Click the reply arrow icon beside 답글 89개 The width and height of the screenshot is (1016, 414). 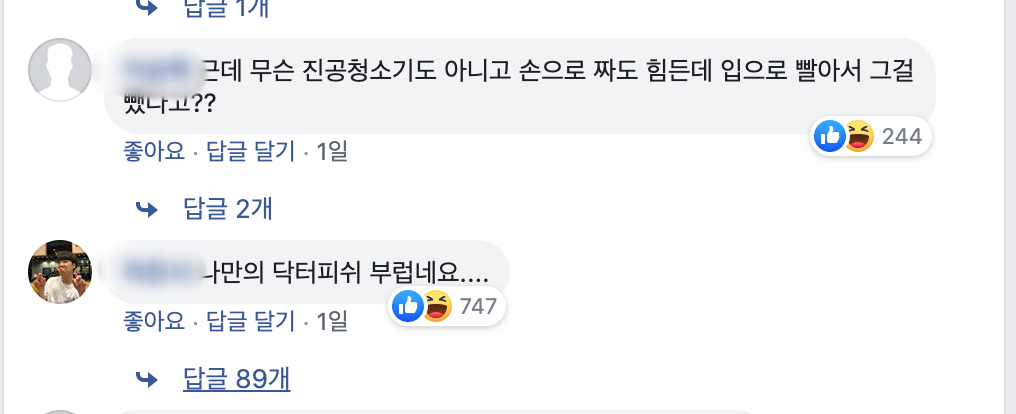(148, 379)
